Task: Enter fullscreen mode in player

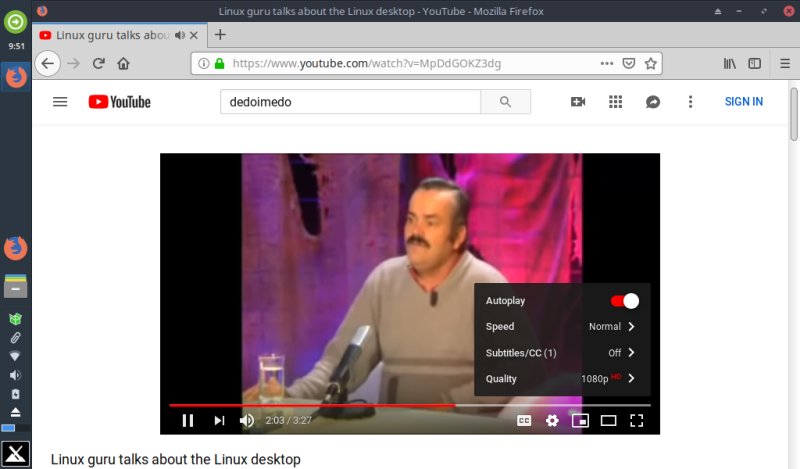Action: pyautogui.click(x=636, y=420)
